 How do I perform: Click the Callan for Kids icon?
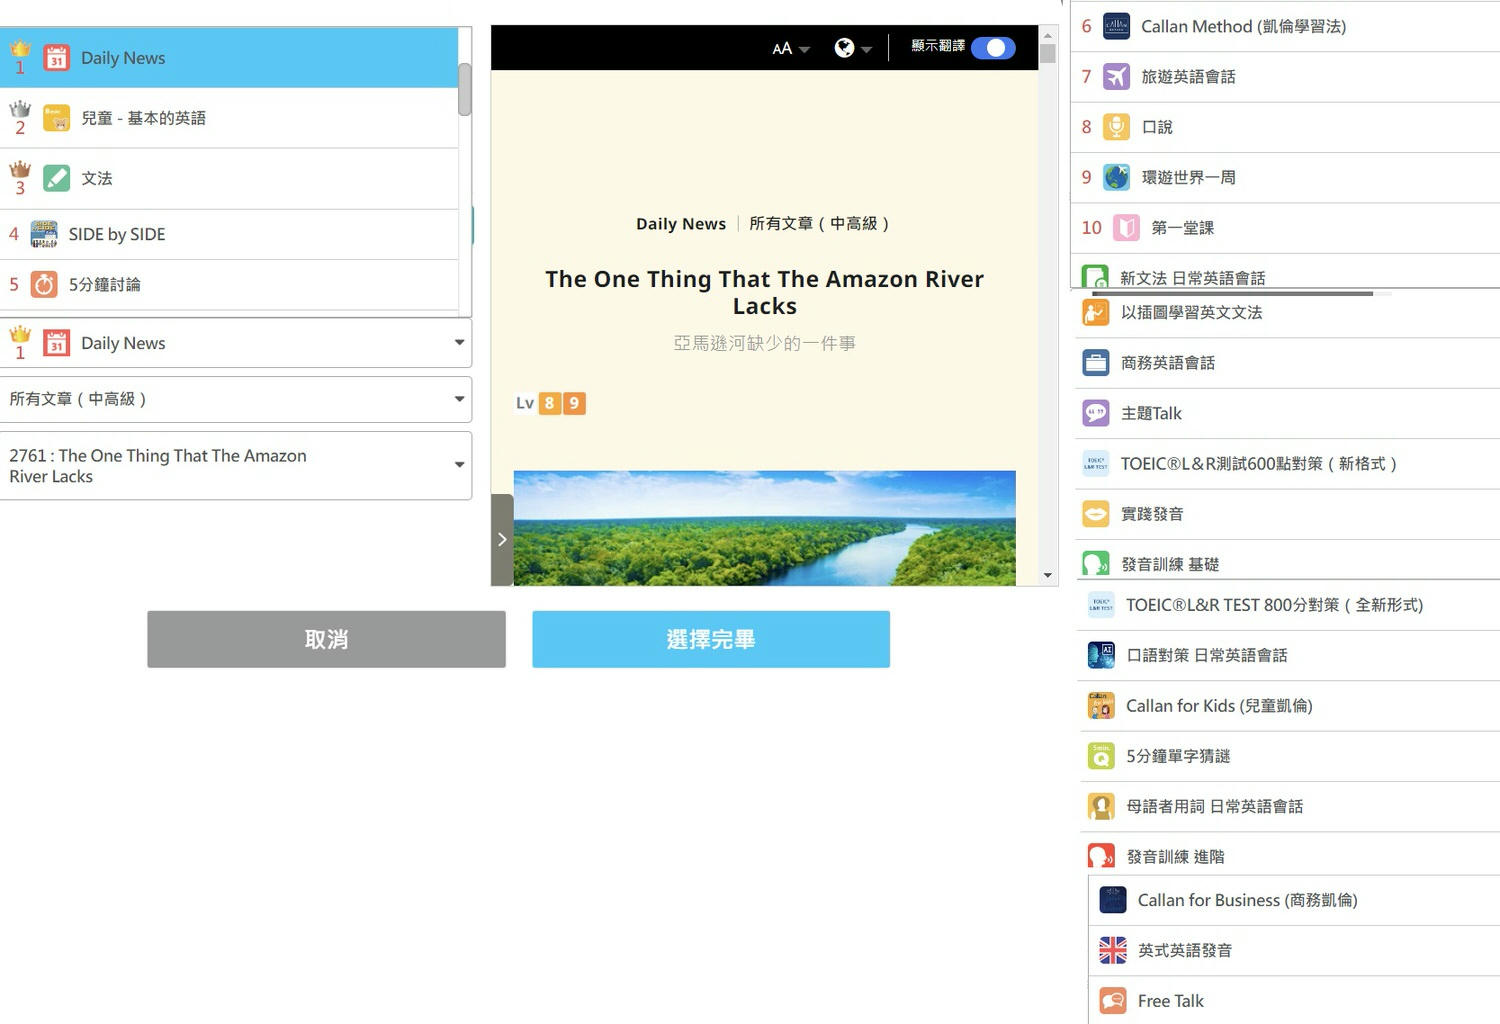tap(1100, 705)
